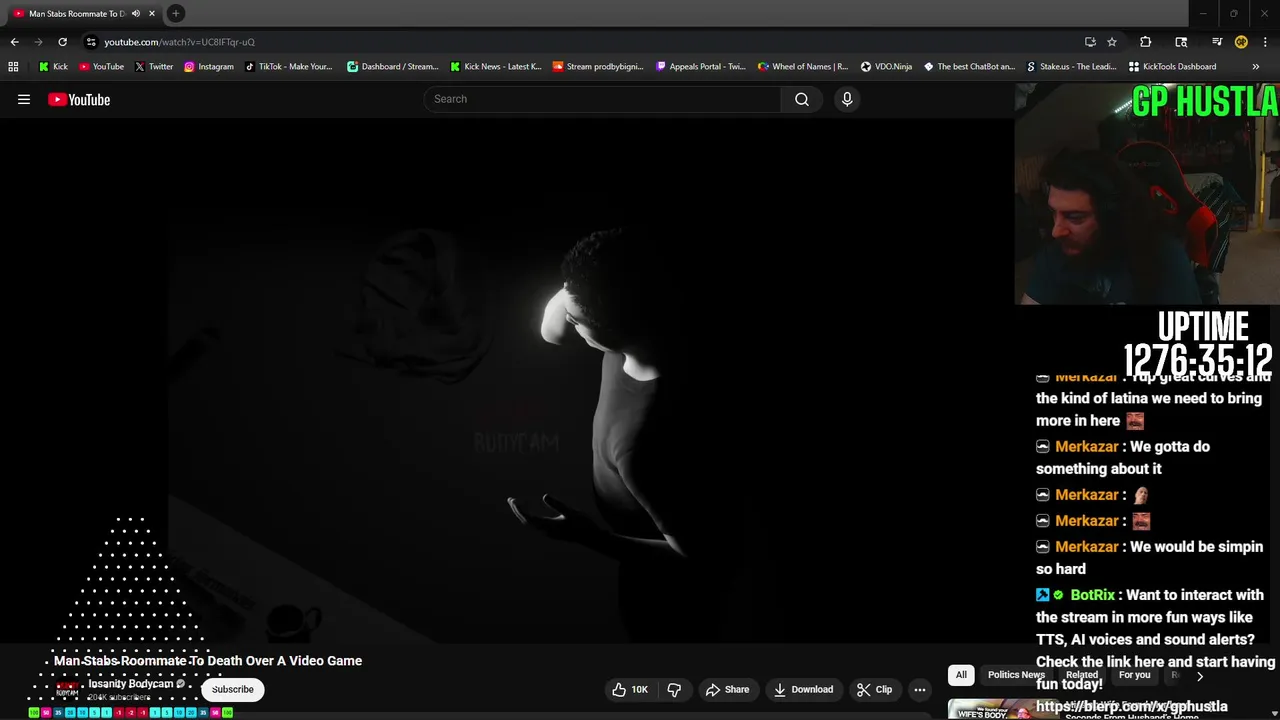Bookmark this page with the star icon
The height and width of the screenshot is (720, 1280).
coord(1112,42)
